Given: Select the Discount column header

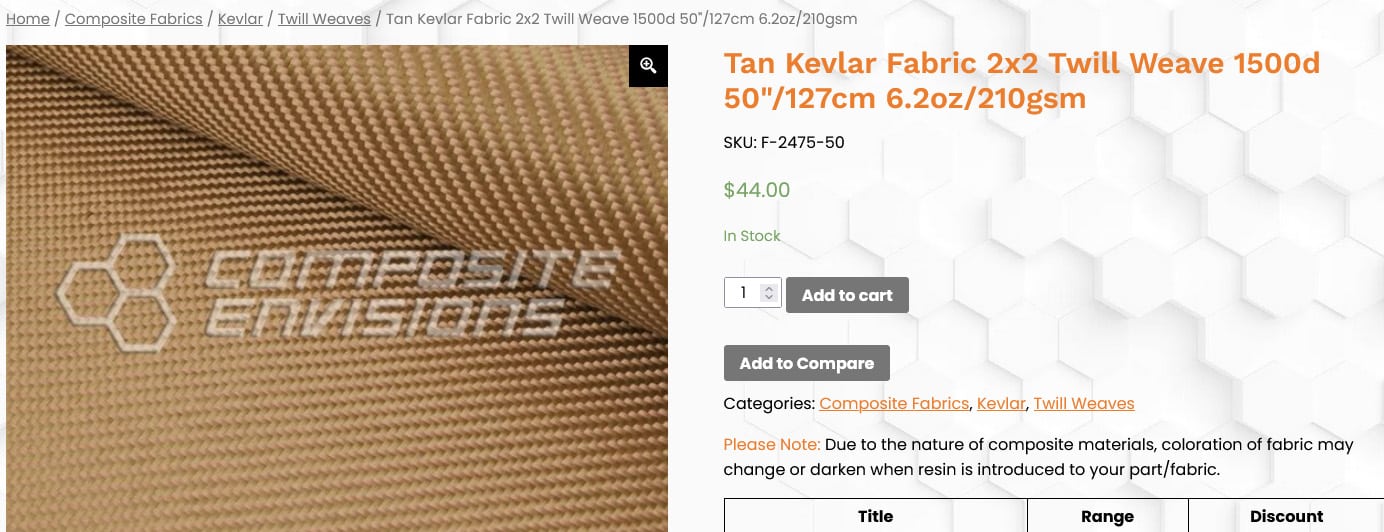Looking at the screenshot, I should [x=1286, y=516].
